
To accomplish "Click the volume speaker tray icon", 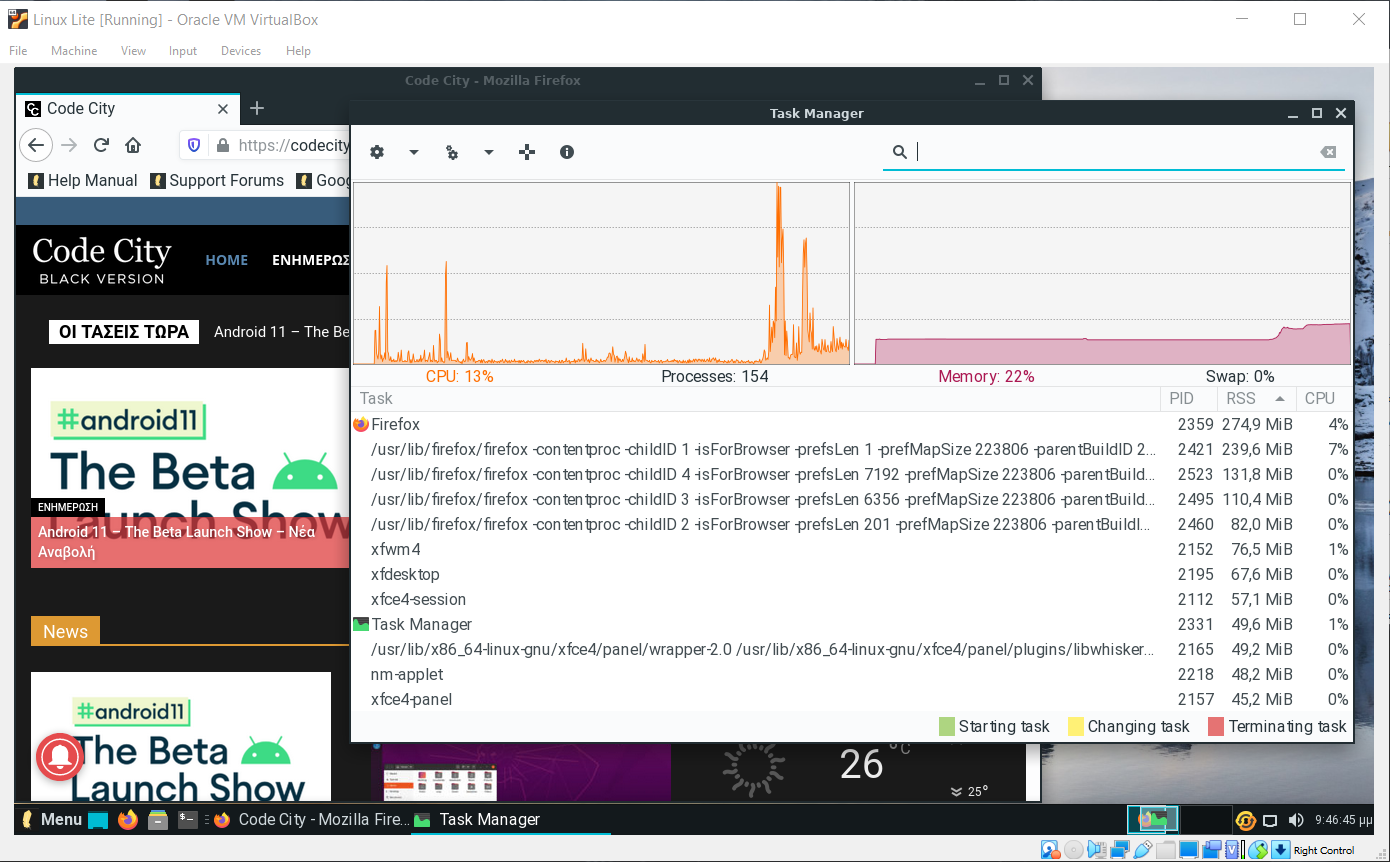I will [x=1296, y=821].
